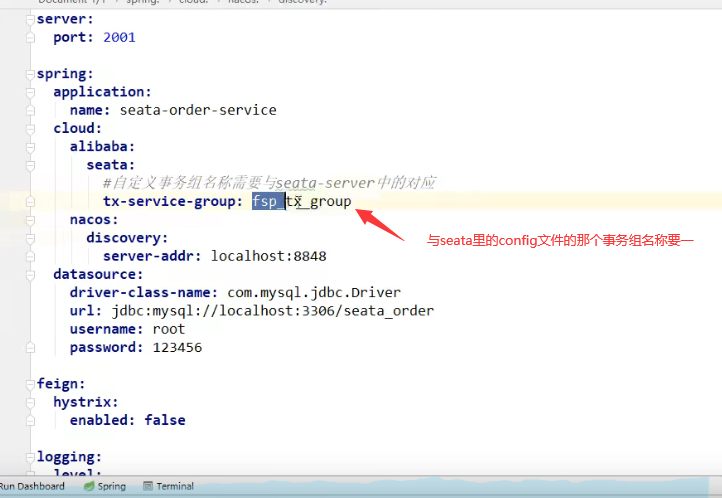
Task: Open the Terminal tool window tab
Action: pos(169,486)
